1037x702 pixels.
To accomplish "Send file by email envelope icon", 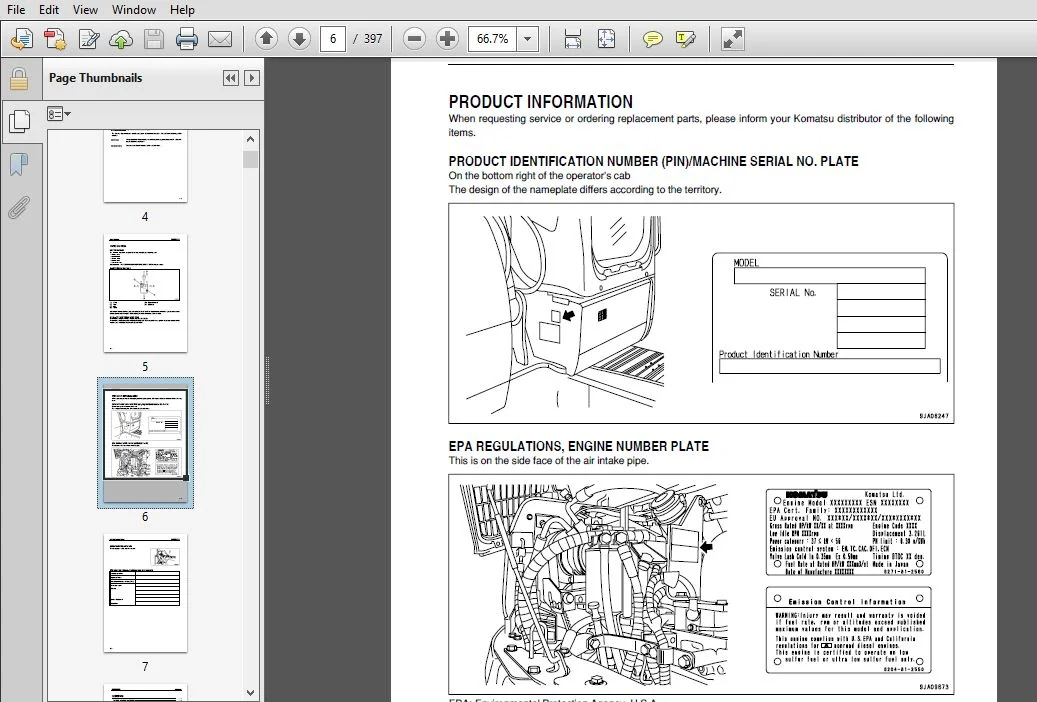I will point(220,39).
